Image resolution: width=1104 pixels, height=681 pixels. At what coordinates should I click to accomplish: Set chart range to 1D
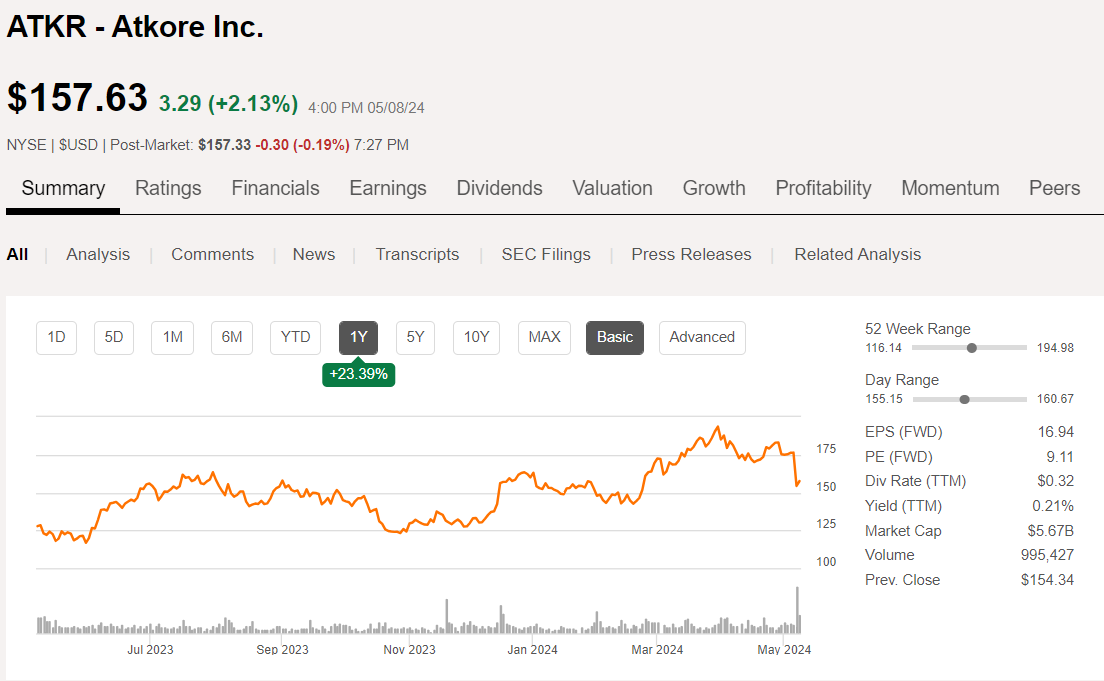pos(57,337)
